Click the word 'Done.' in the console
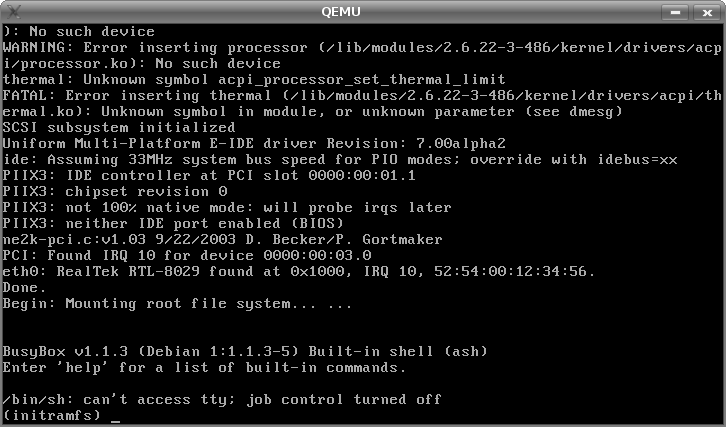Viewport: 726px width, 427px height. 24,288
